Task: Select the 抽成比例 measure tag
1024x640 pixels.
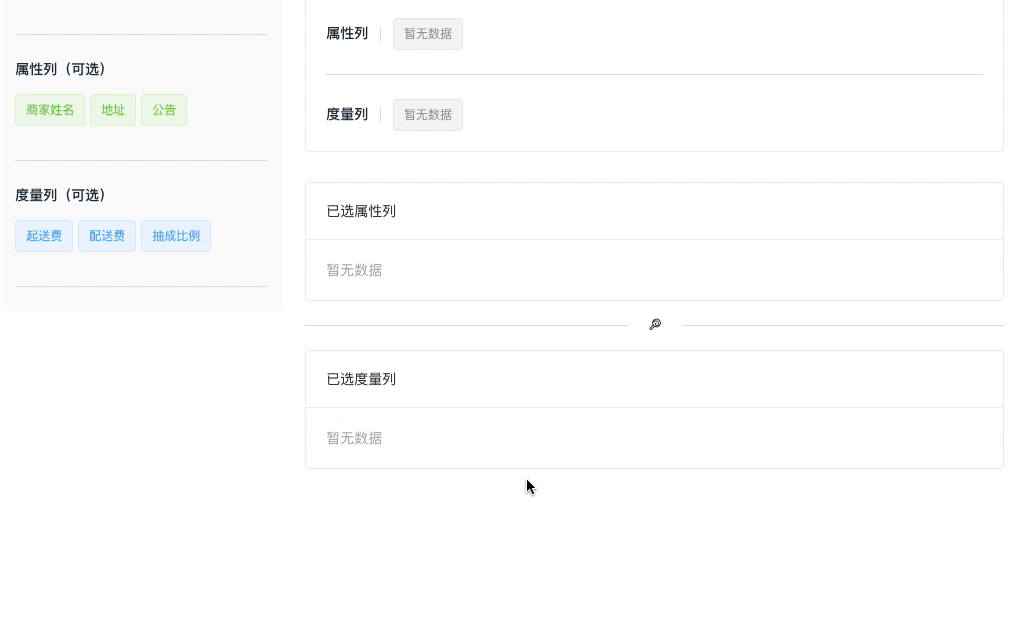Action: click(175, 236)
